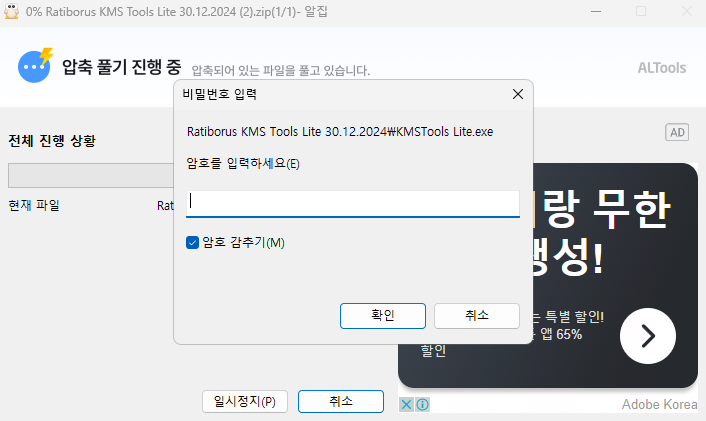Click the 현재 파일 label
The image size is (706, 421).
[x=34, y=205]
